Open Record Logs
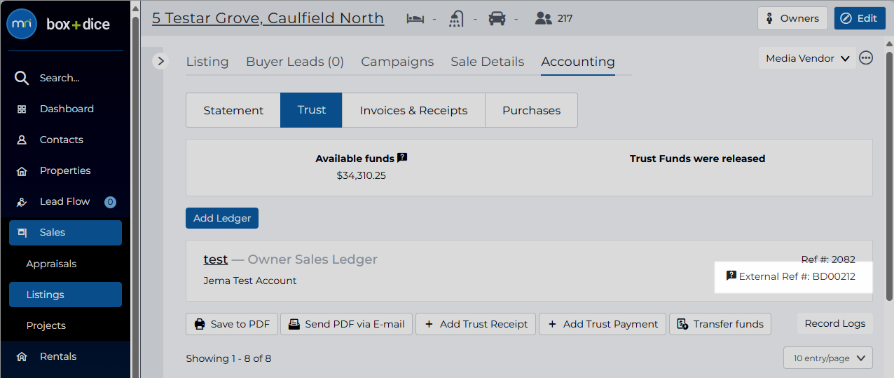Image resolution: width=894 pixels, height=378 pixels. pos(835,323)
